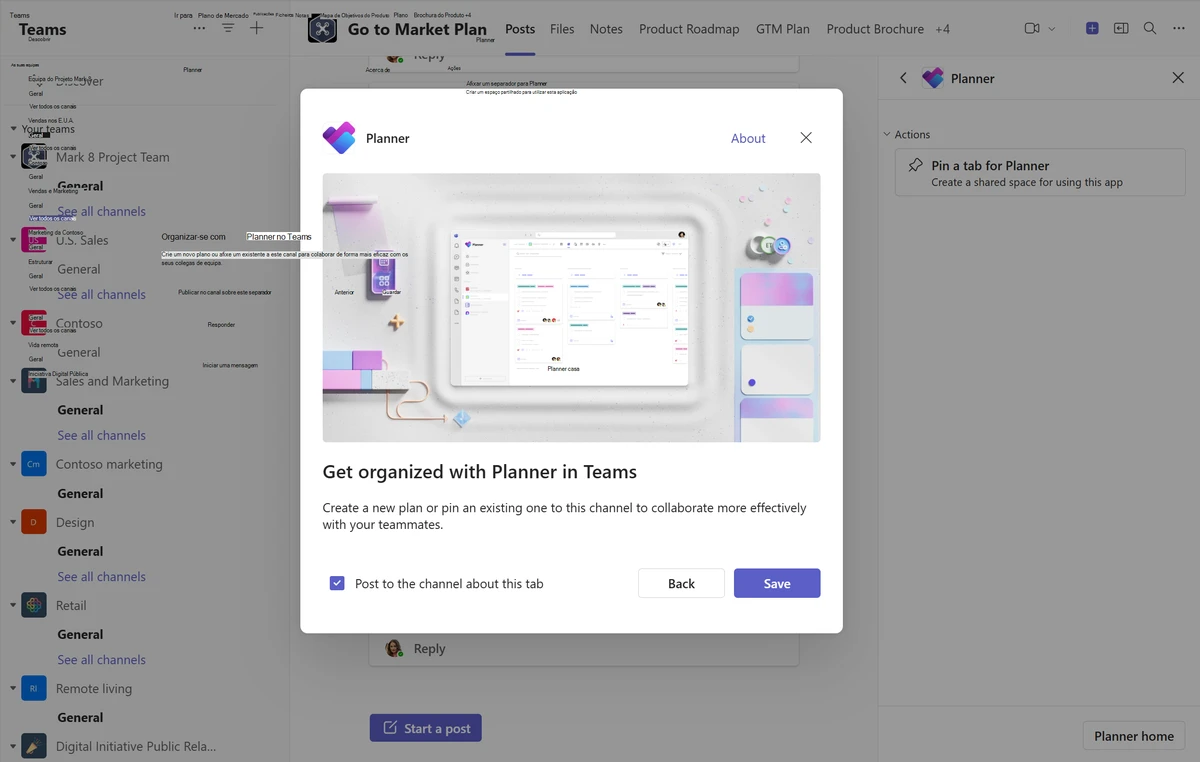Close the Planner dialog with the X
The height and width of the screenshot is (762, 1200).
pos(806,138)
